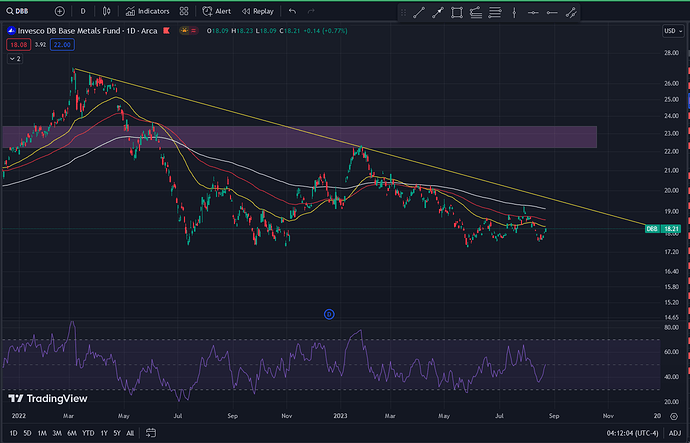Select the 6M time range
This screenshot has height=443, width=690.
click(71, 433)
